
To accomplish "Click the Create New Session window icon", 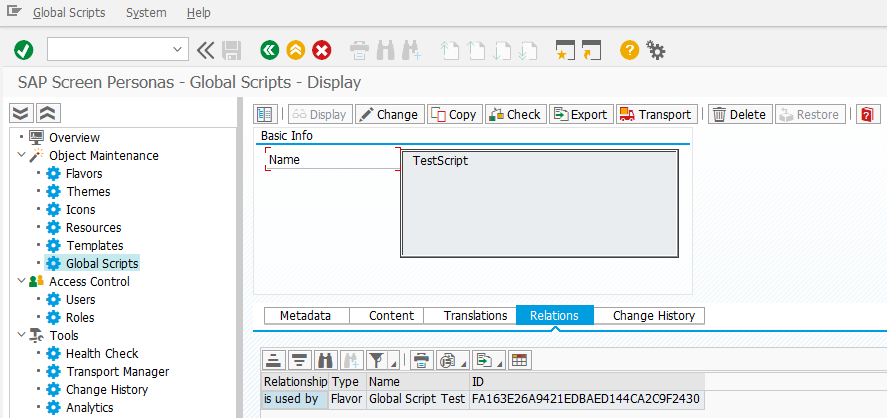I will 565,50.
